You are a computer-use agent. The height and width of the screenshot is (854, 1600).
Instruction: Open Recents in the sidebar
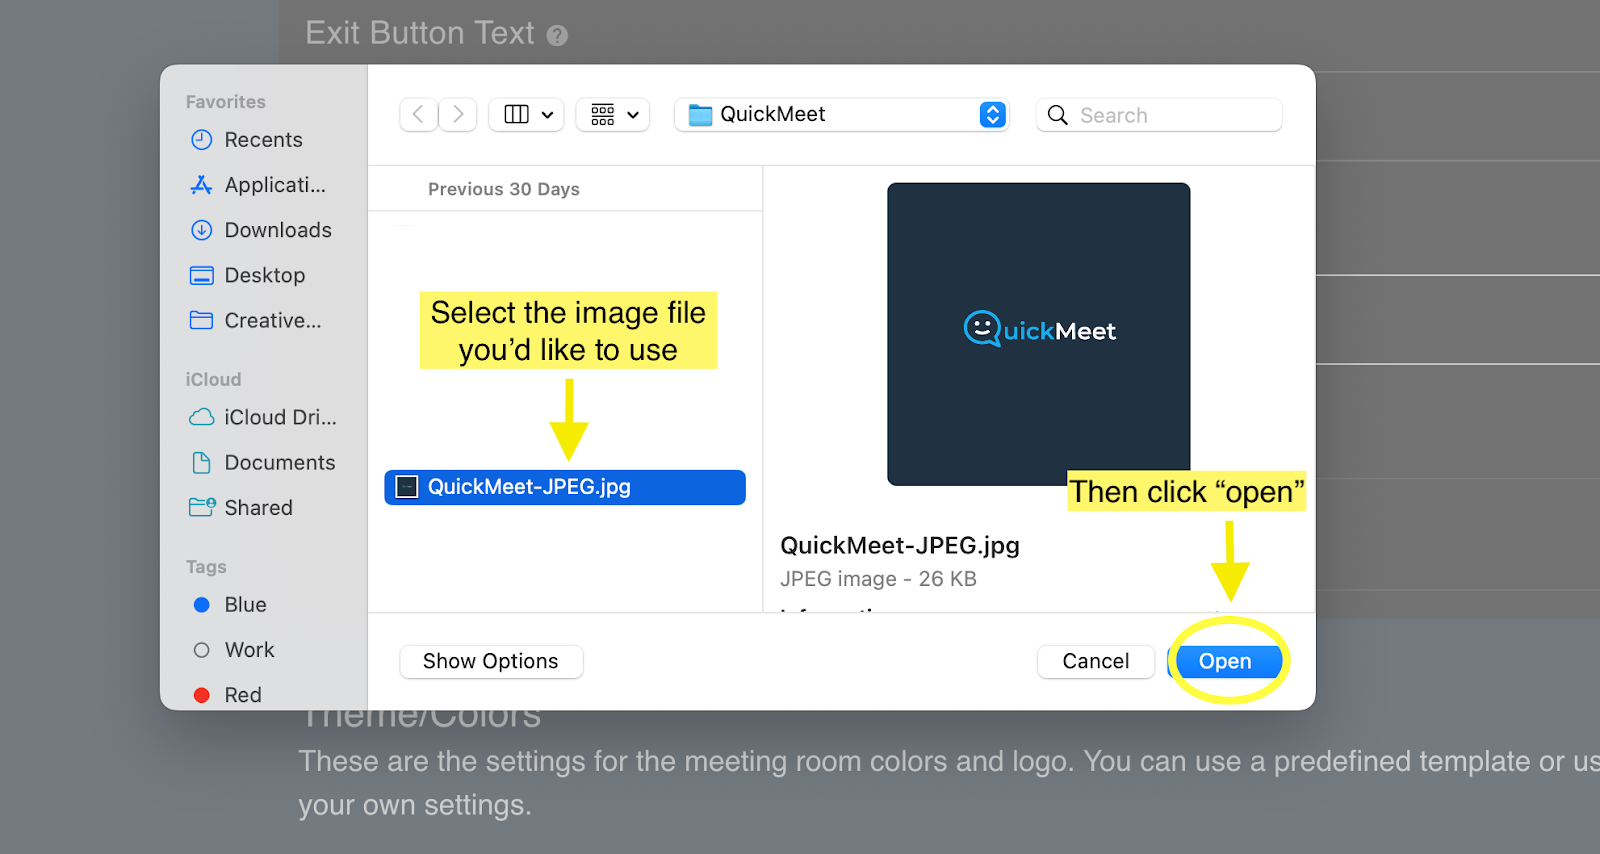[263, 140]
